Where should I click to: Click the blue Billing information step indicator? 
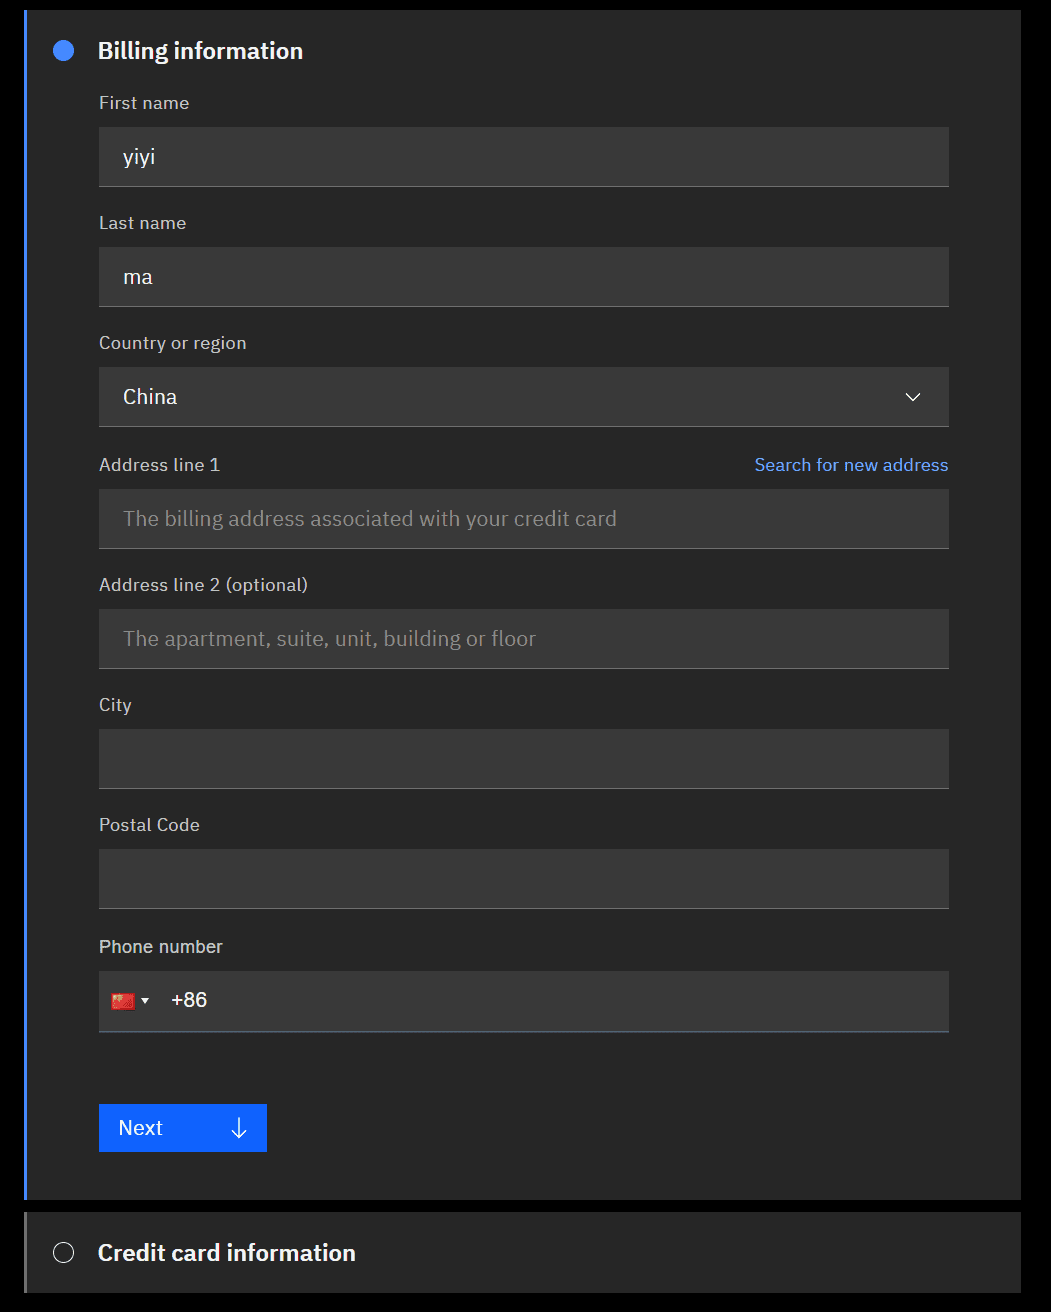tap(64, 51)
